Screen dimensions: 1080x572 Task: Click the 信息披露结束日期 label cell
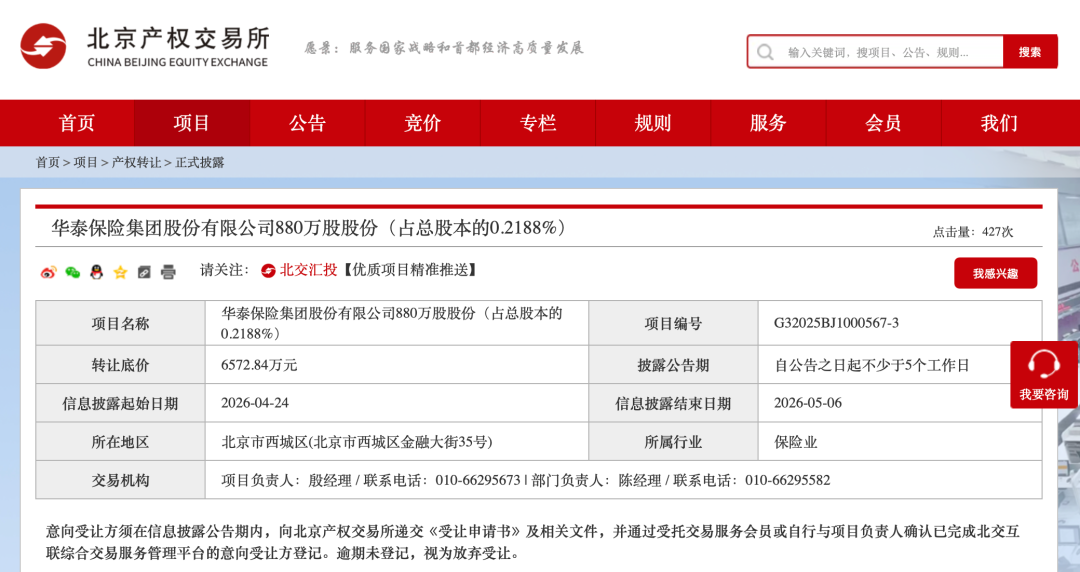[x=673, y=403]
